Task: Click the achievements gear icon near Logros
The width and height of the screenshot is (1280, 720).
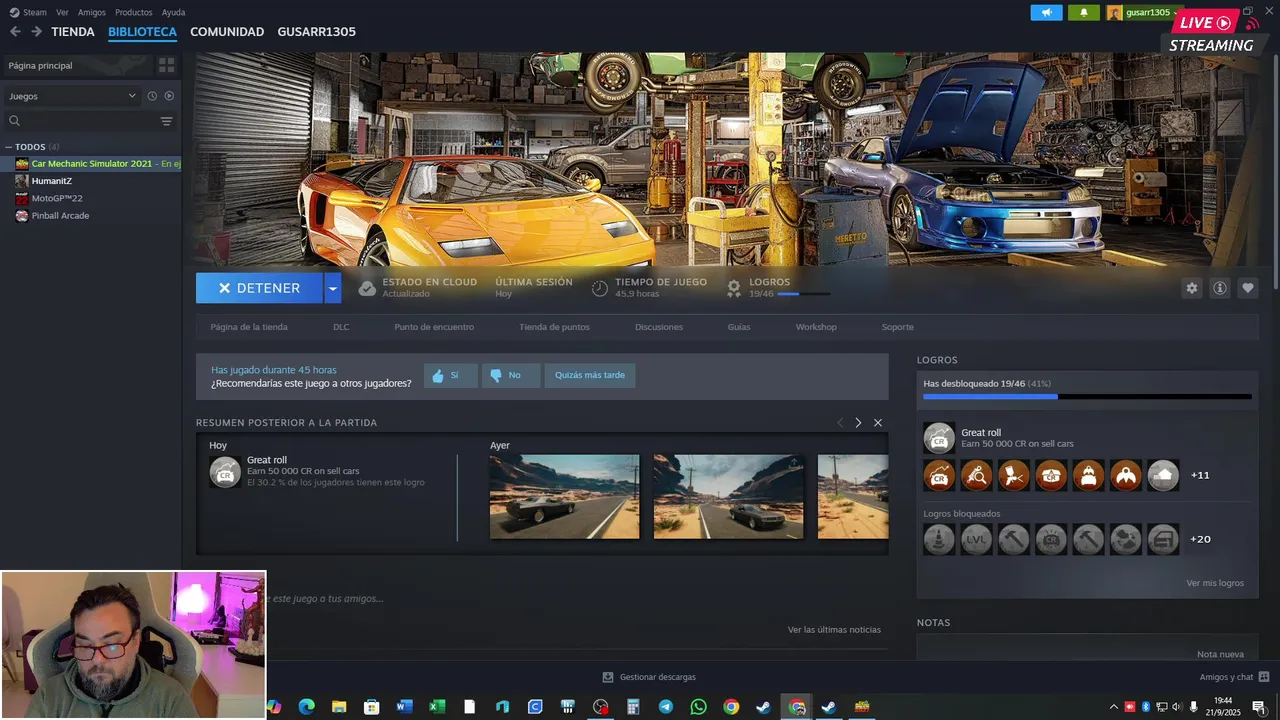Action: click(x=734, y=288)
